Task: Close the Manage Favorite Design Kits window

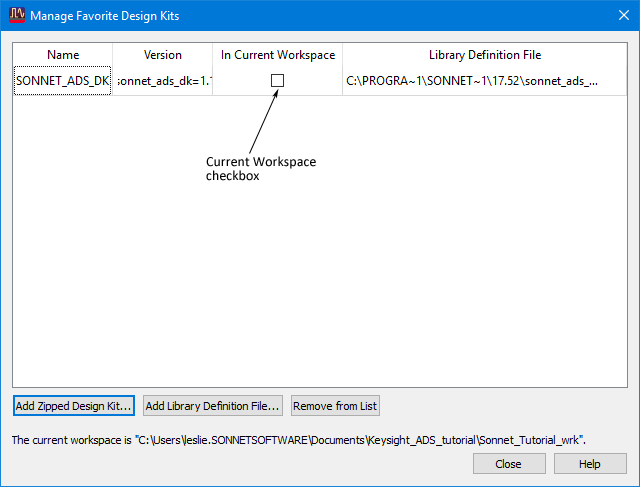Action: tap(623, 16)
